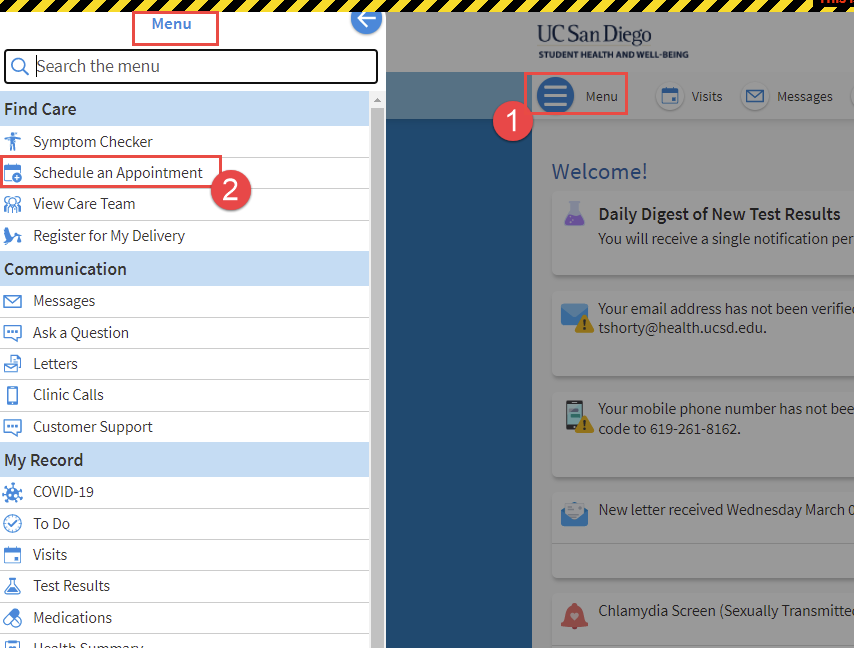Select Schedule an Appointment menu item

(185, 173)
